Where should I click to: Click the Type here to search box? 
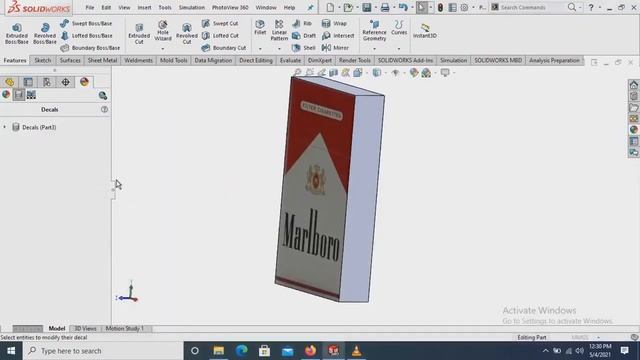coord(103,351)
